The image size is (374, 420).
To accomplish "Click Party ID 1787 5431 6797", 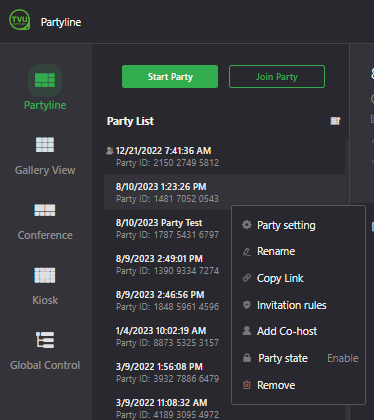I will 167,235.
